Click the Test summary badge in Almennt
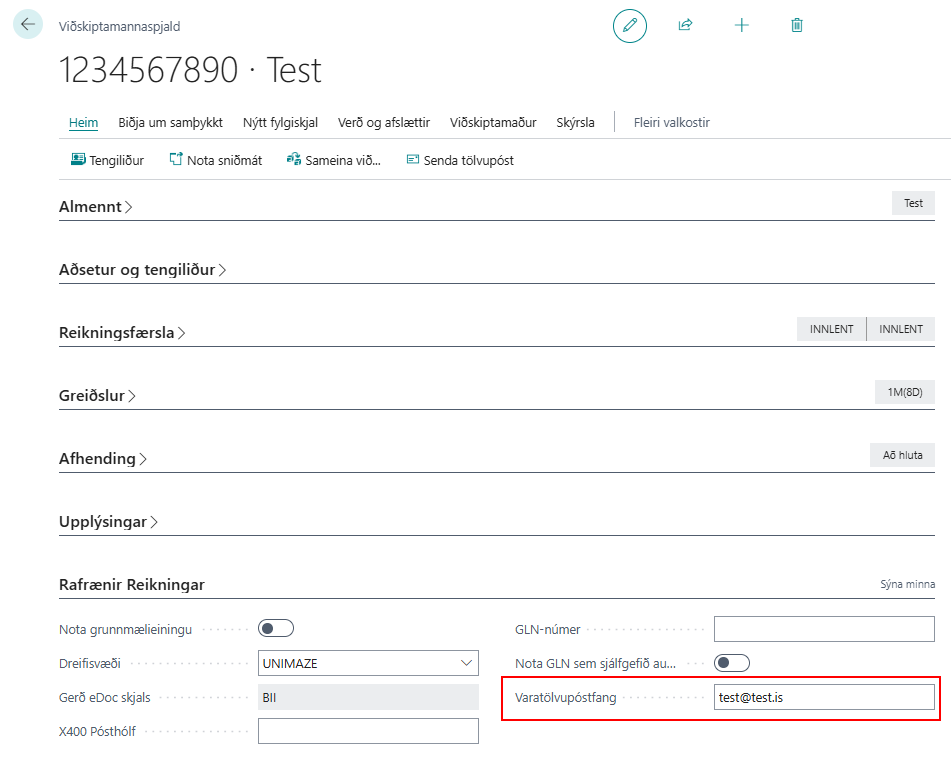The image size is (951, 762). [913, 203]
